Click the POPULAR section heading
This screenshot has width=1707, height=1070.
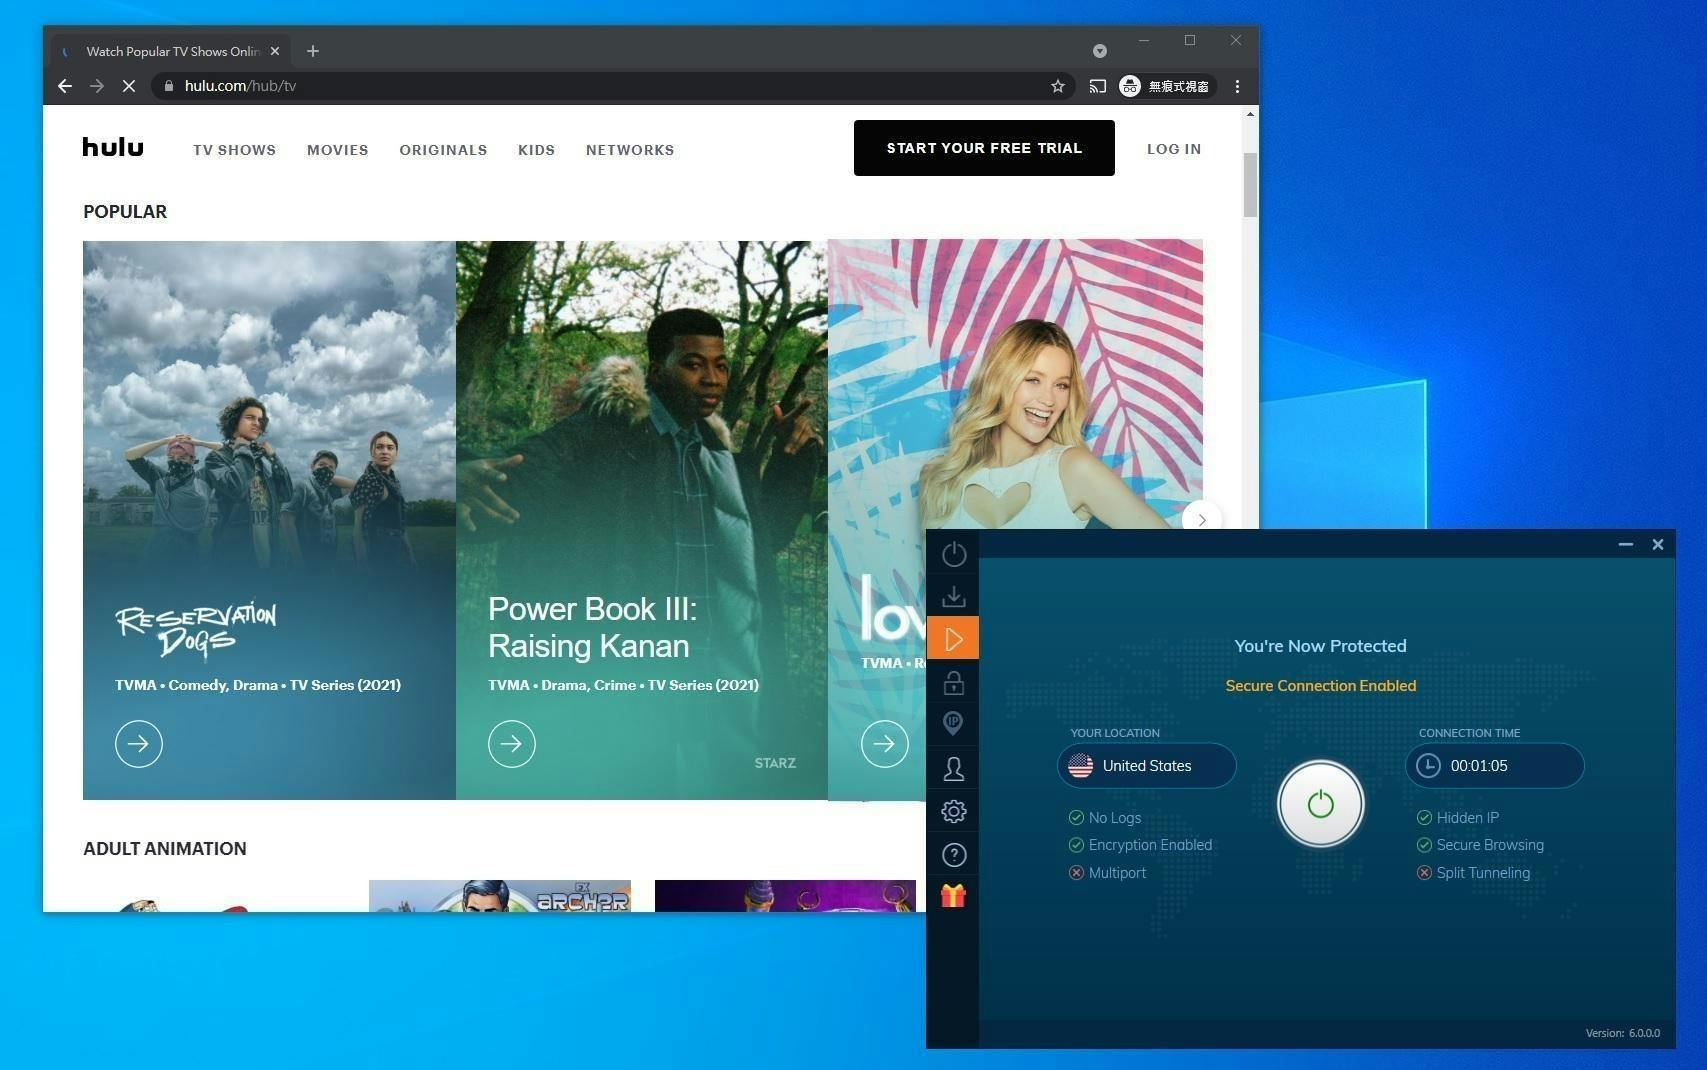click(125, 212)
